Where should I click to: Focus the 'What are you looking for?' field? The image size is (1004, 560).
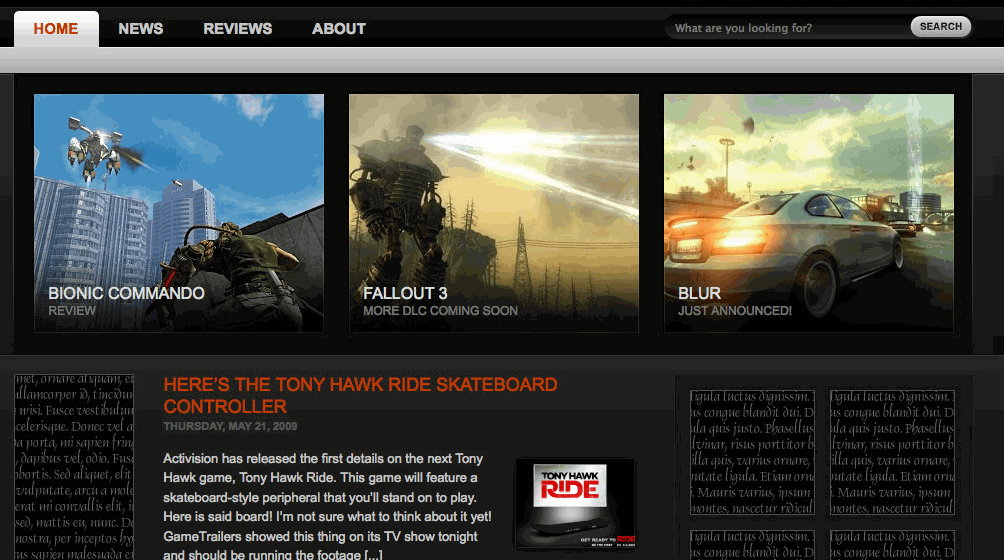[x=788, y=28]
